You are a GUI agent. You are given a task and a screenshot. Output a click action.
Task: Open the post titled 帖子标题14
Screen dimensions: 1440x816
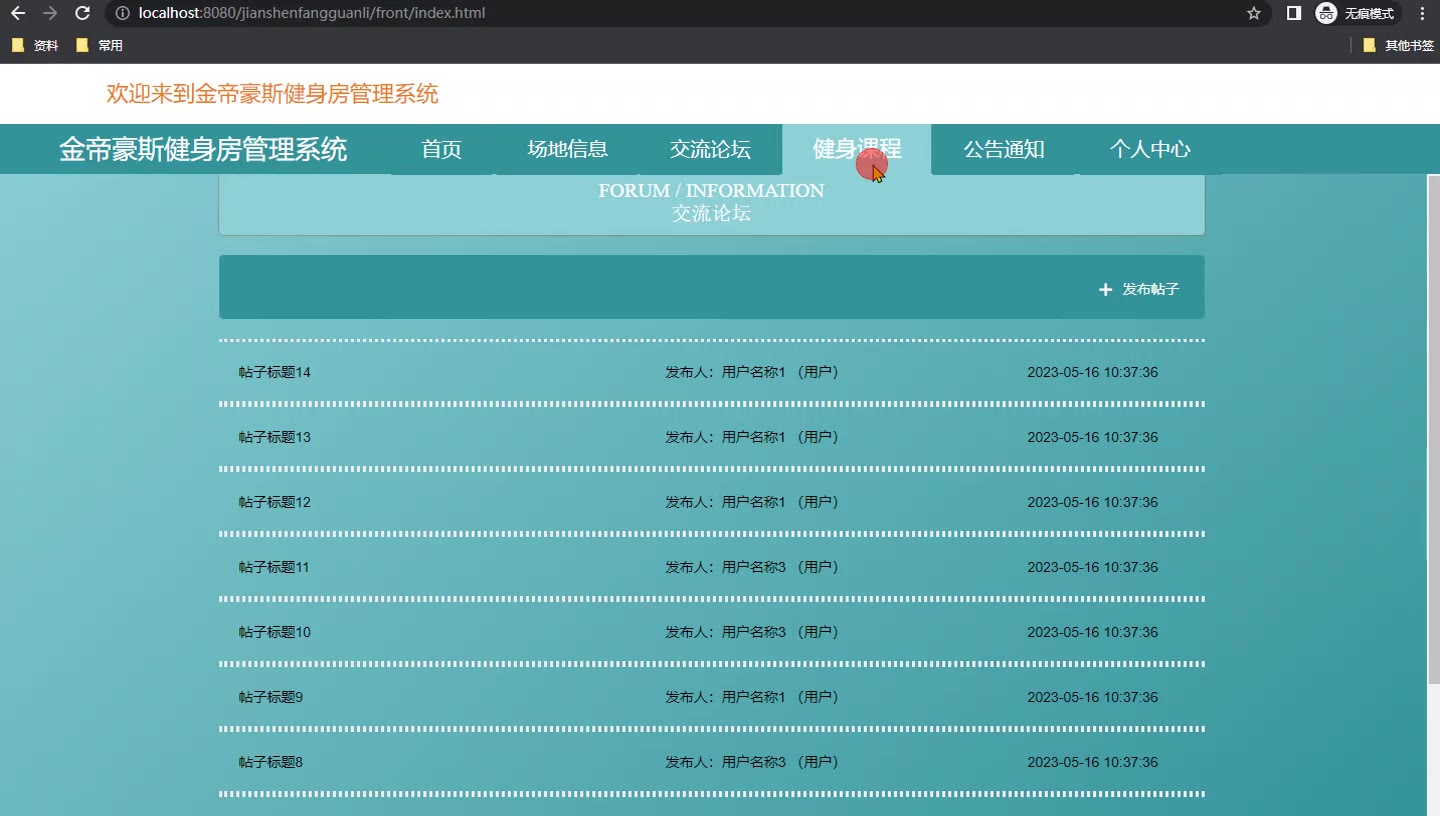(x=275, y=372)
